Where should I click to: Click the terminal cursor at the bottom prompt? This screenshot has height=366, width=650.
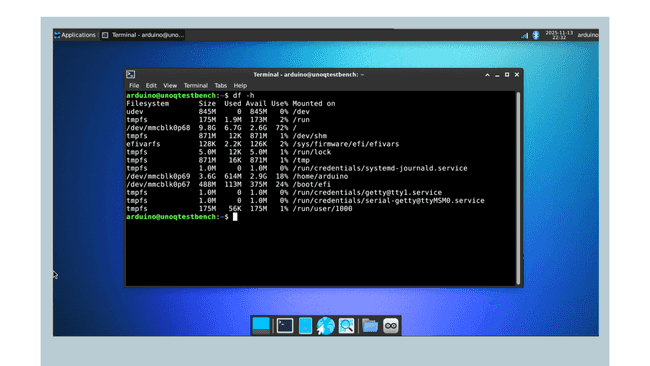click(x=235, y=217)
